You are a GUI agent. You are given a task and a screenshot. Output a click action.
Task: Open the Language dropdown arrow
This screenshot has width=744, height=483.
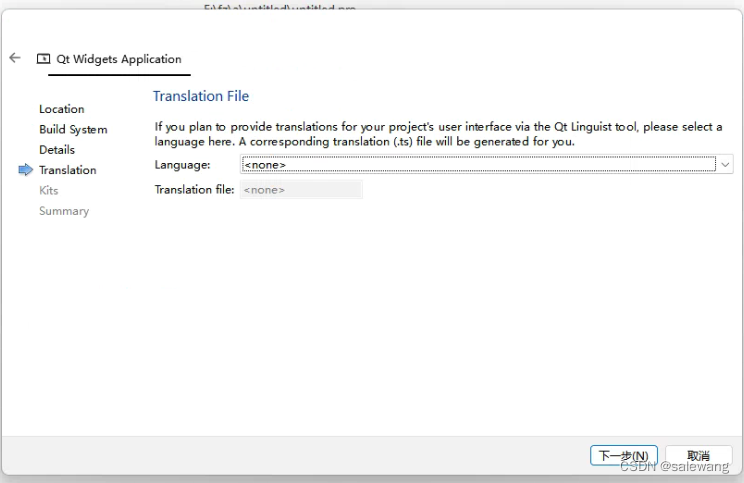(x=725, y=165)
